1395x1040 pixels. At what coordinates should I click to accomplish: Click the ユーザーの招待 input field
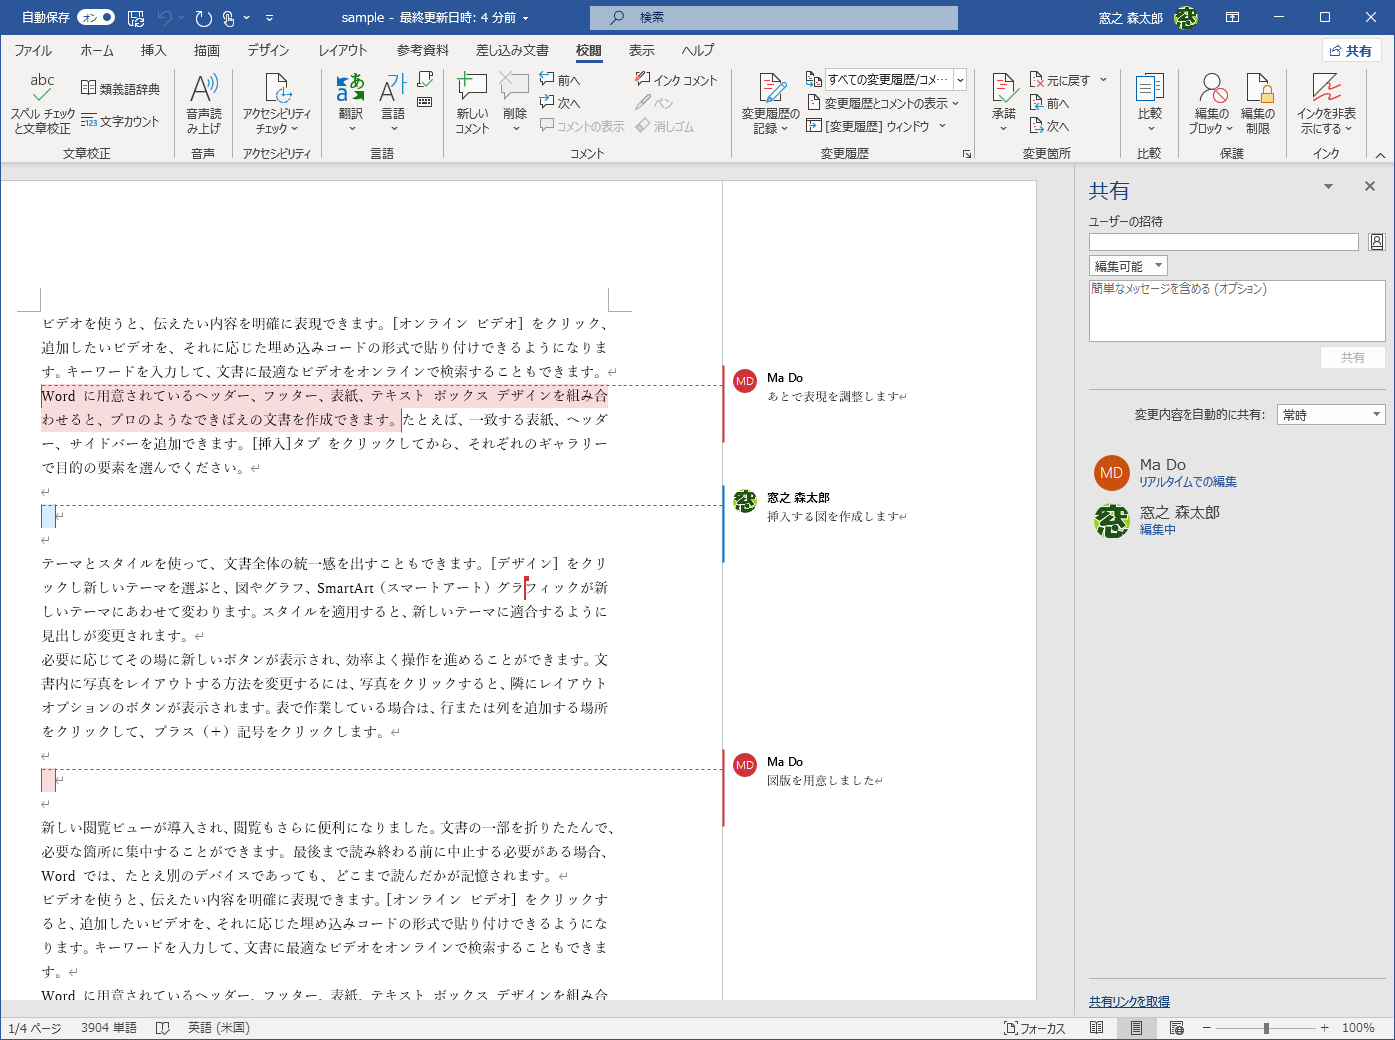1223,241
